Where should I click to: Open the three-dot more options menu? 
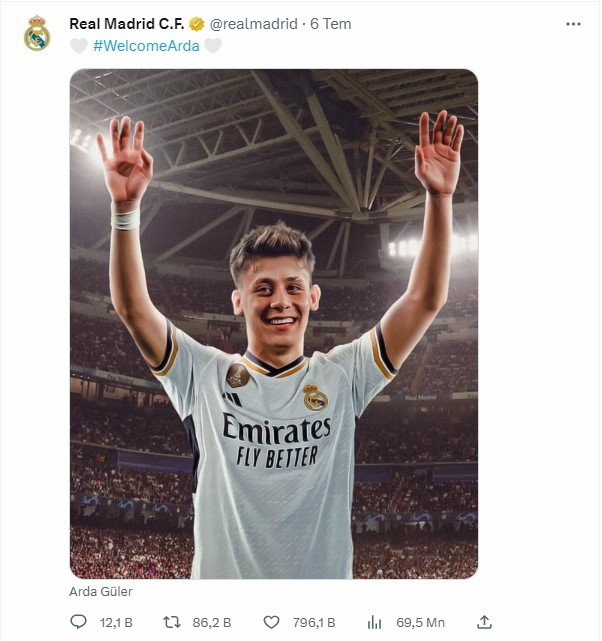pyautogui.click(x=573, y=23)
